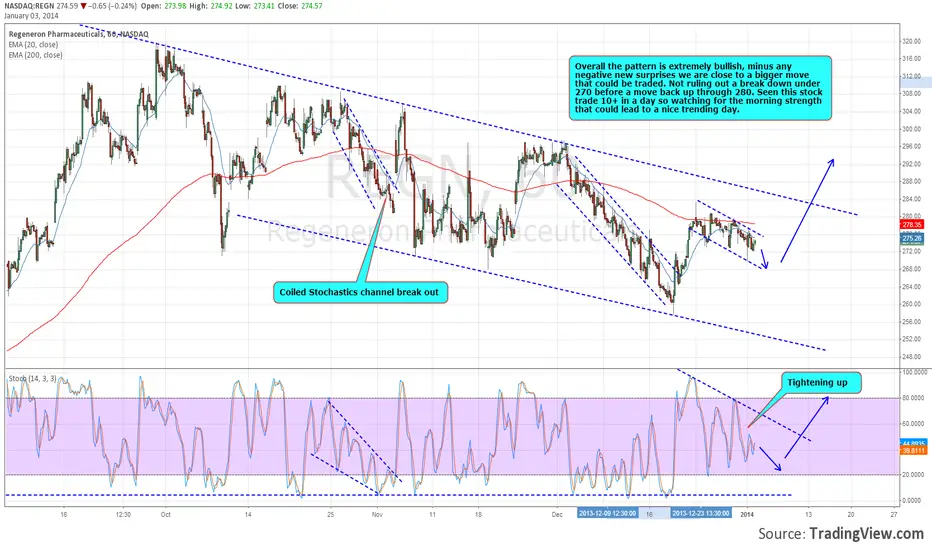Image resolution: width=932 pixels, height=550 pixels.
Task: Click the 248.00 level on price axis
Action: point(911,357)
